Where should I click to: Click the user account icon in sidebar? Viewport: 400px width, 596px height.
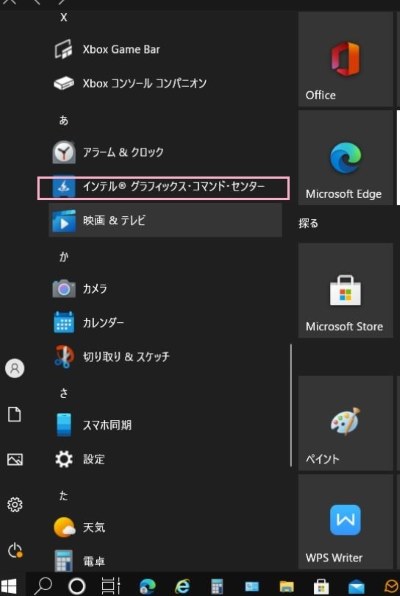point(14,368)
